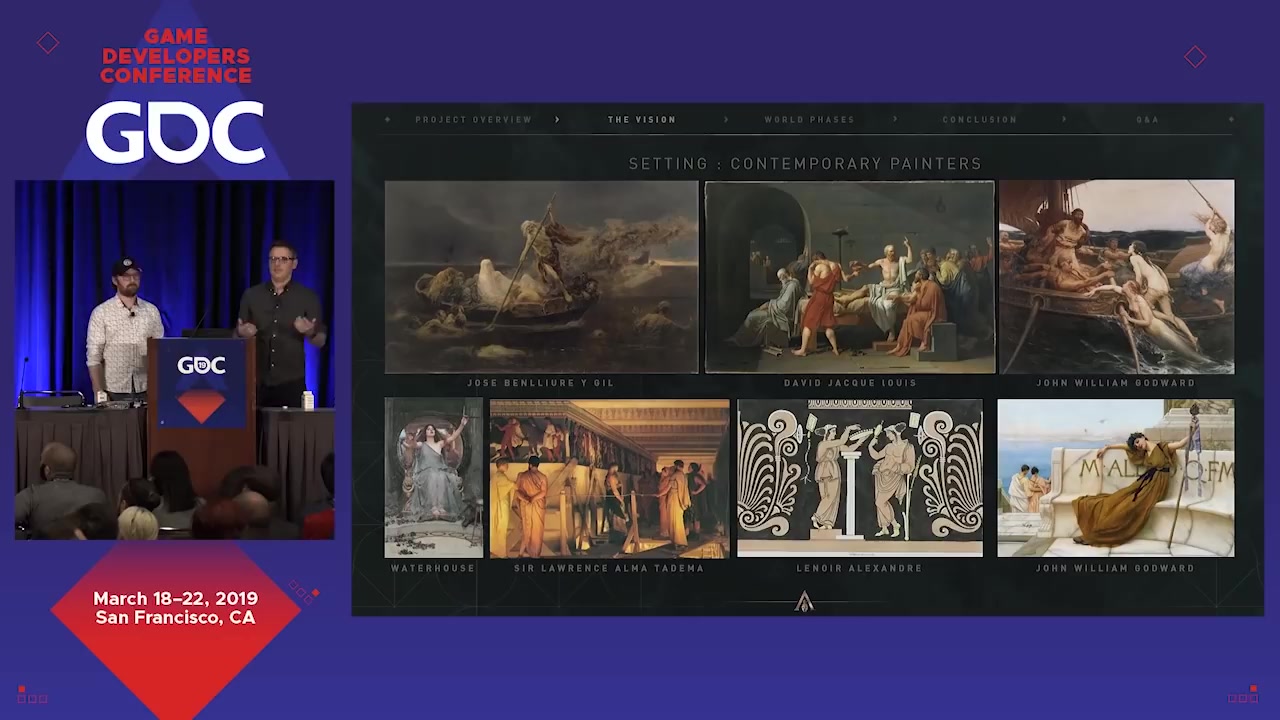1280x720 pixels.
Task: Click the upper John William Godward caption
Action: click(x=1116, y=383)
